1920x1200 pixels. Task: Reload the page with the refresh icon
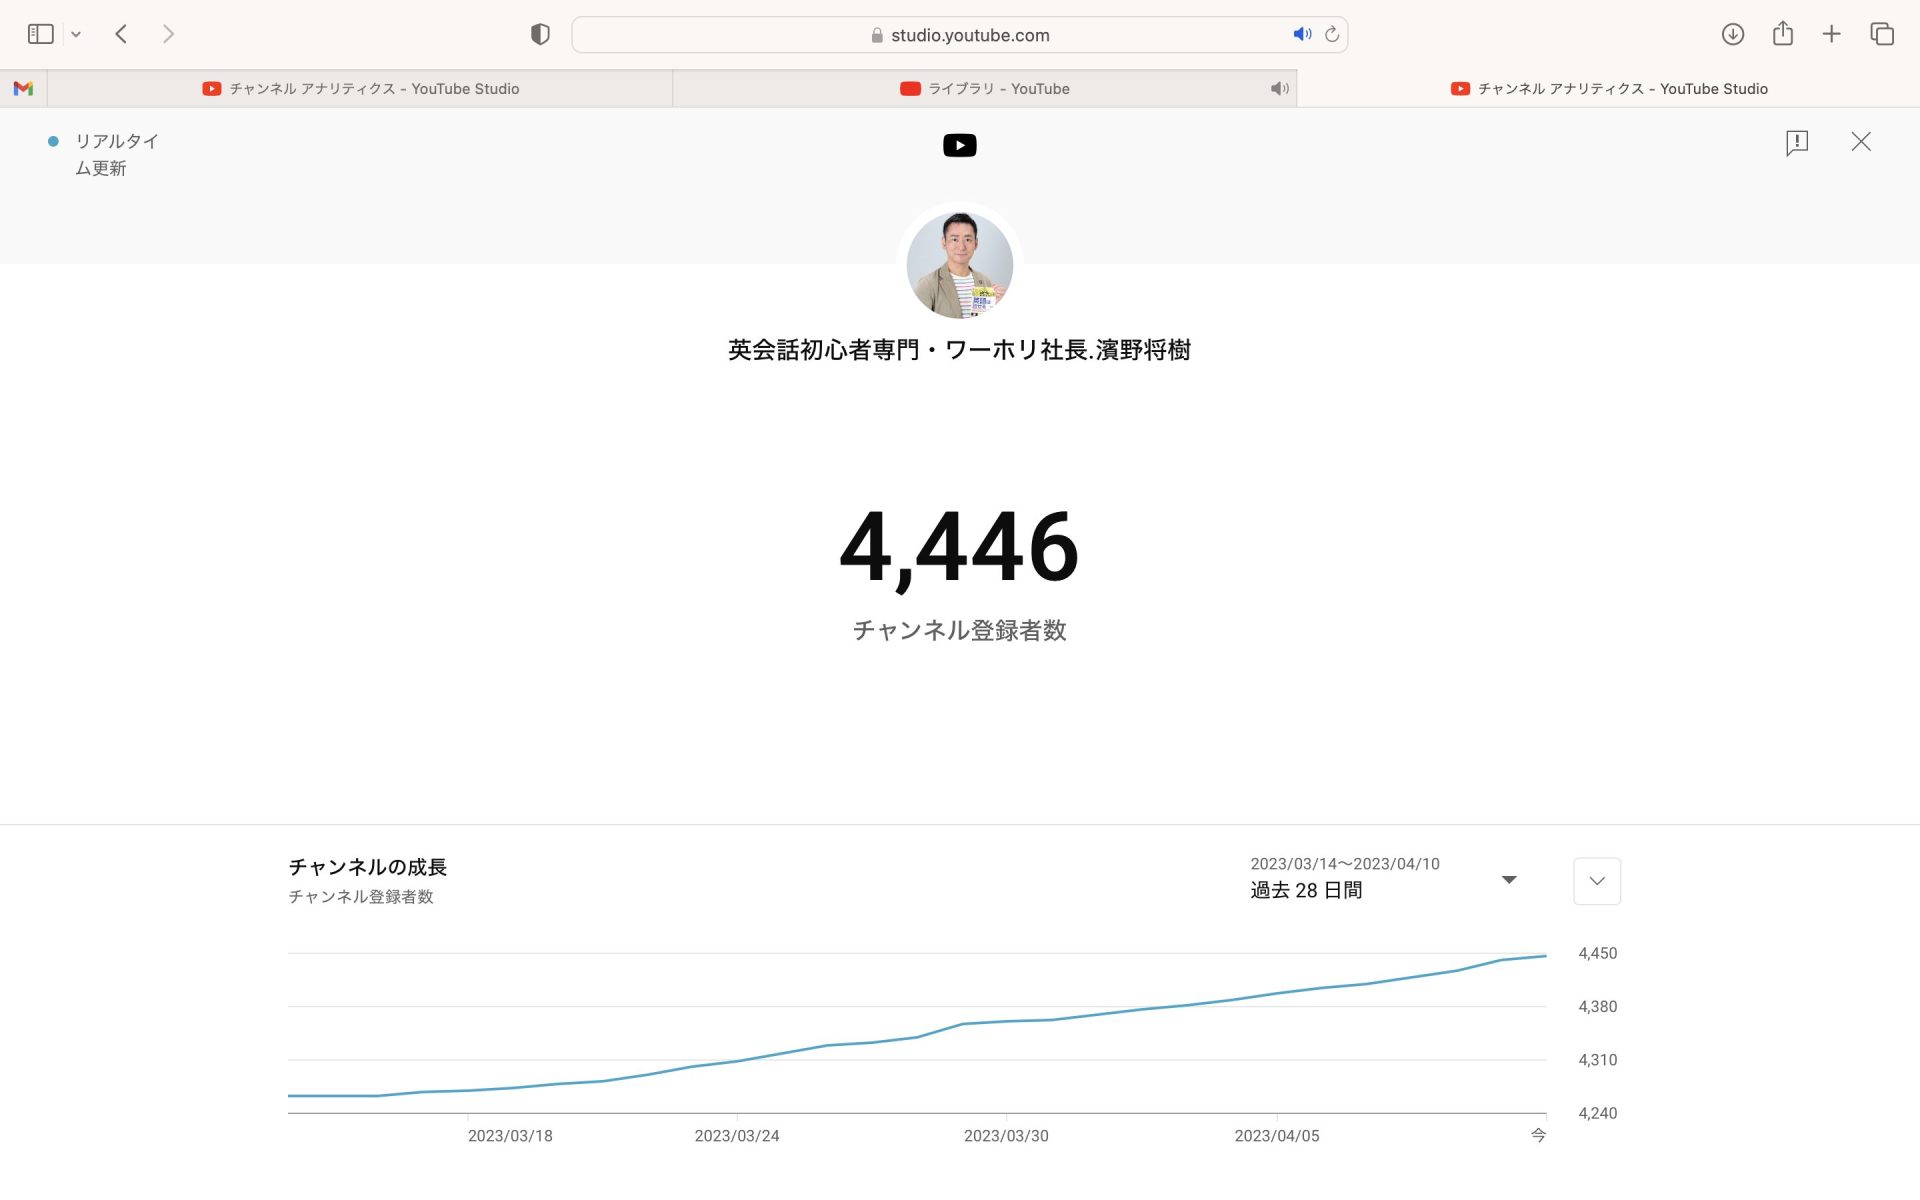coord(1332,35)
